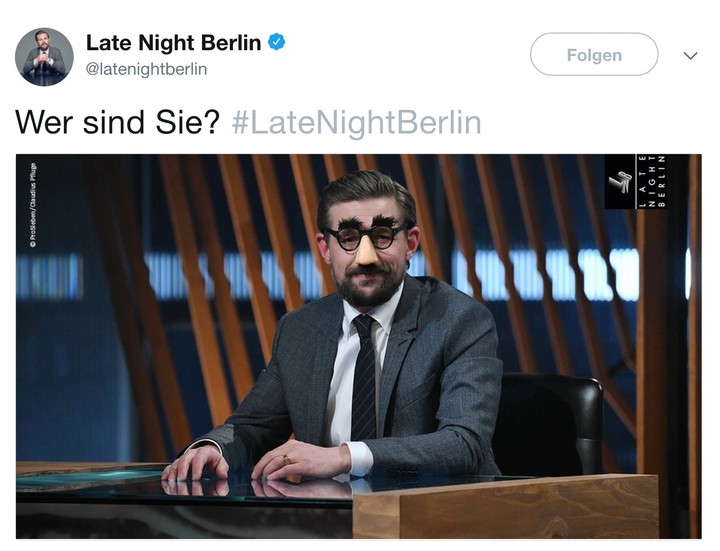
Task: Open the #LateNightBerlin hashtag link
Action: (356, 123)
